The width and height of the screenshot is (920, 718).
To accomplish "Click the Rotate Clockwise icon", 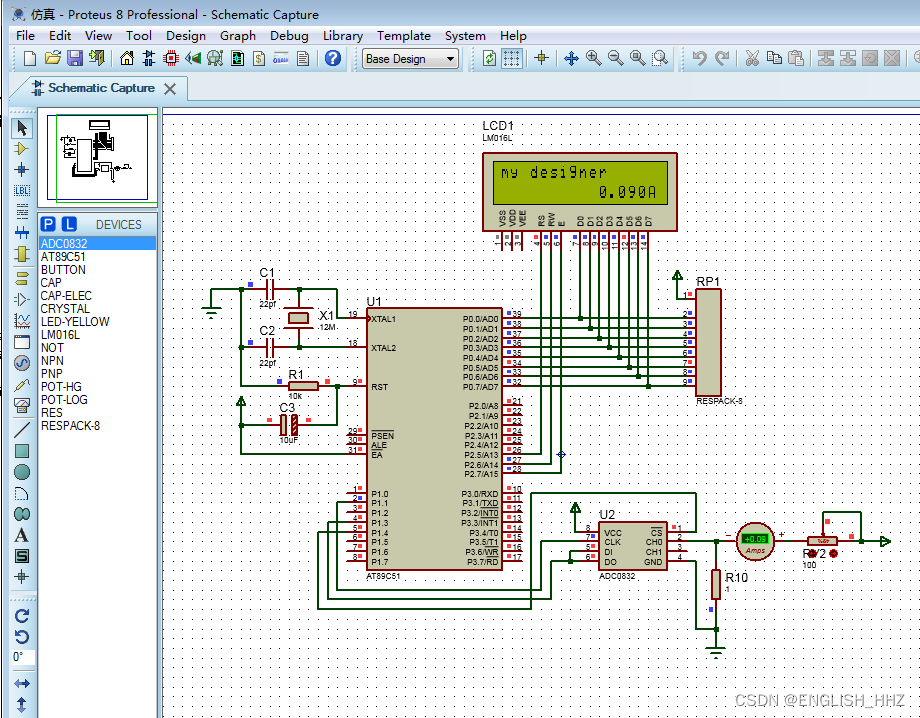I will click(x=22, y=616).
